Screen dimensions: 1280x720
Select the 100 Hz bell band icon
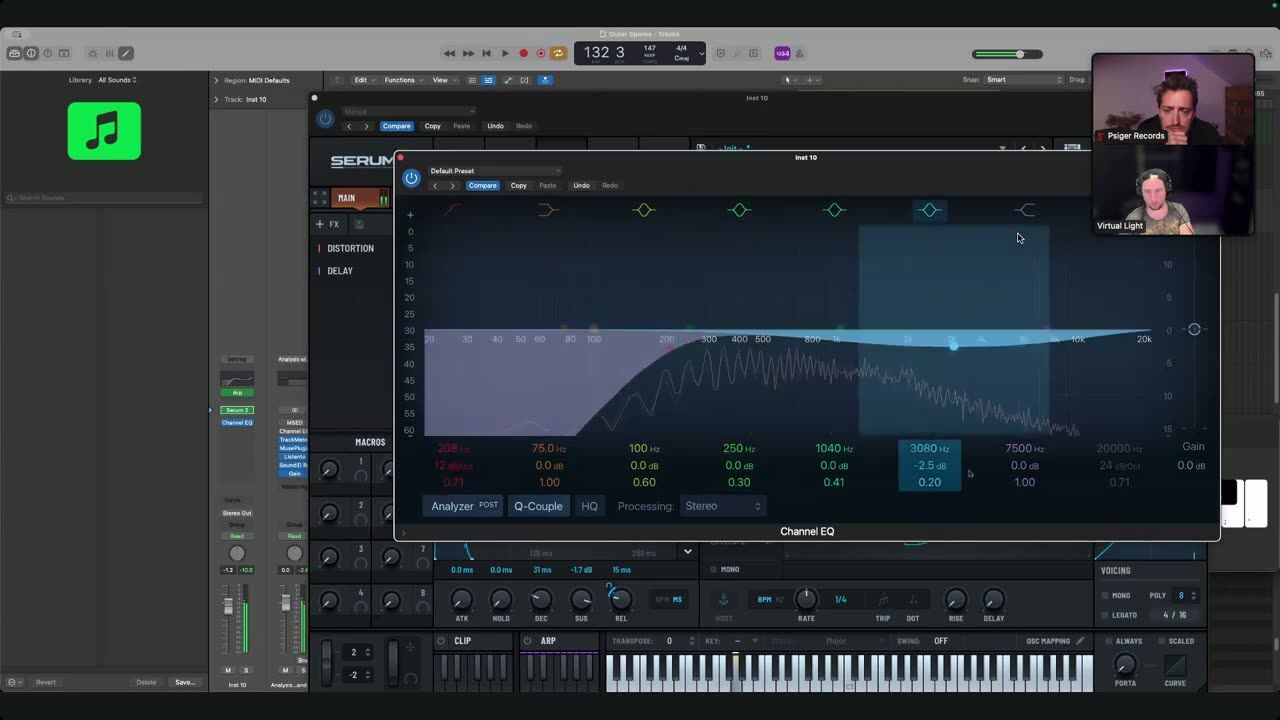click(x=644, y=210)
